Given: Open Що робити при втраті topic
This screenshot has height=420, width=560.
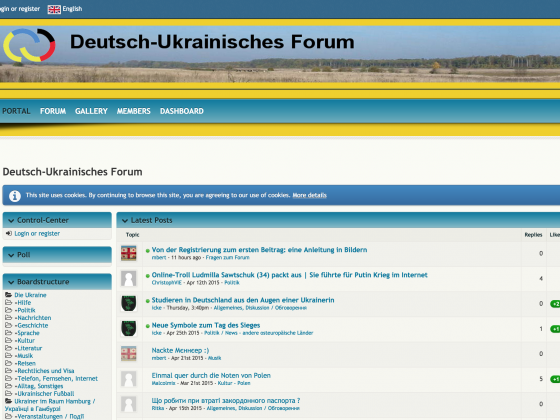Looking at the screenshot, I should (x=226, y=401).
